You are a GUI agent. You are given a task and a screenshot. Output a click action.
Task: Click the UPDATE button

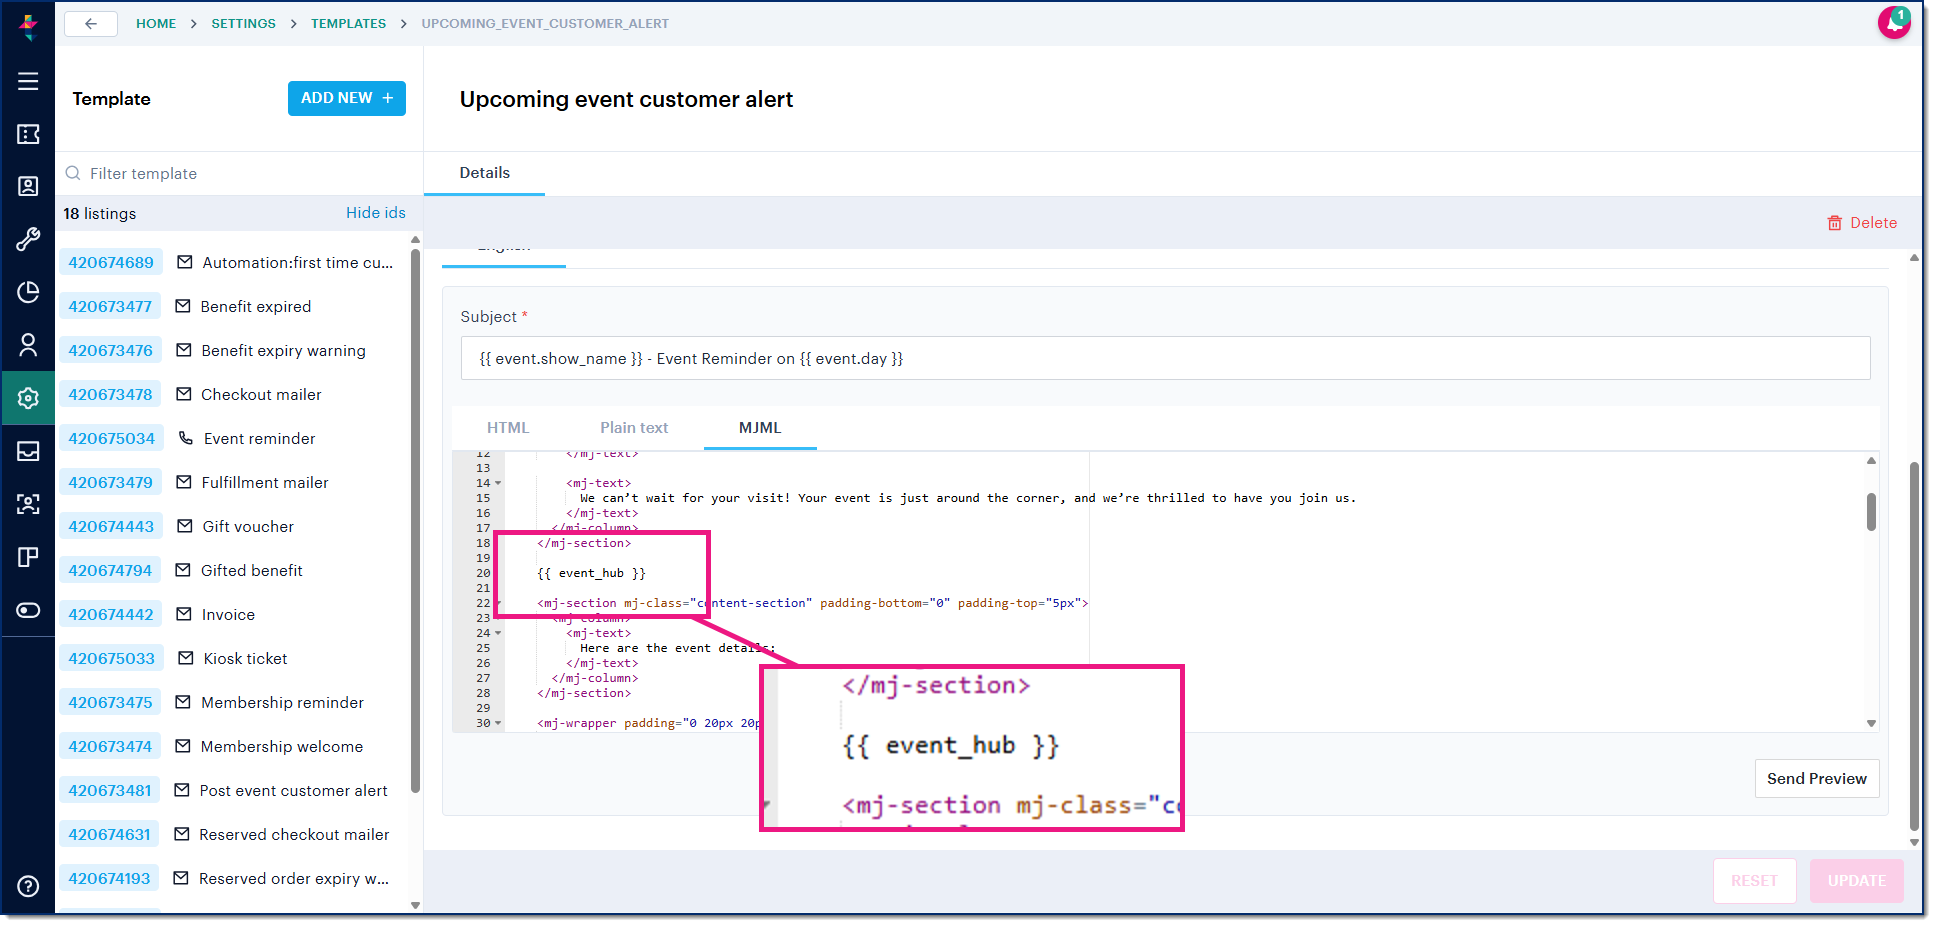pos(1857,881)
